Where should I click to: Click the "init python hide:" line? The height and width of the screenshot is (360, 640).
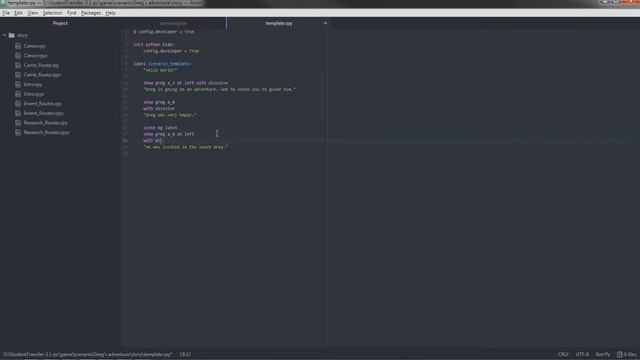[x=154, y=44]
